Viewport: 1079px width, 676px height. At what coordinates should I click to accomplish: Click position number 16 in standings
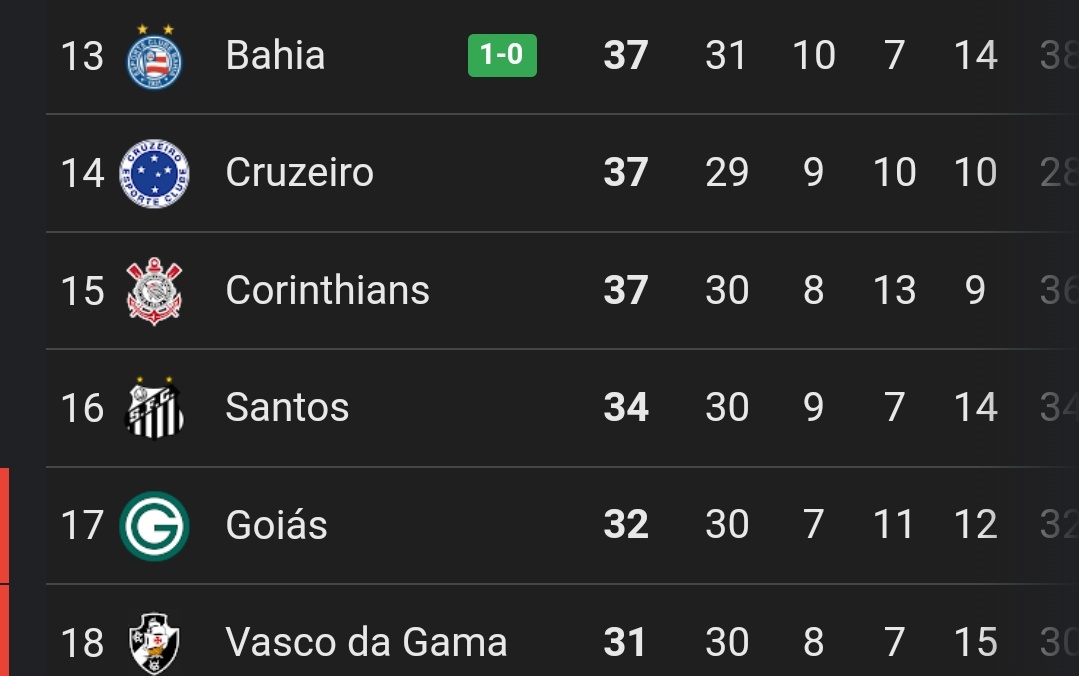tap(82, 408)
